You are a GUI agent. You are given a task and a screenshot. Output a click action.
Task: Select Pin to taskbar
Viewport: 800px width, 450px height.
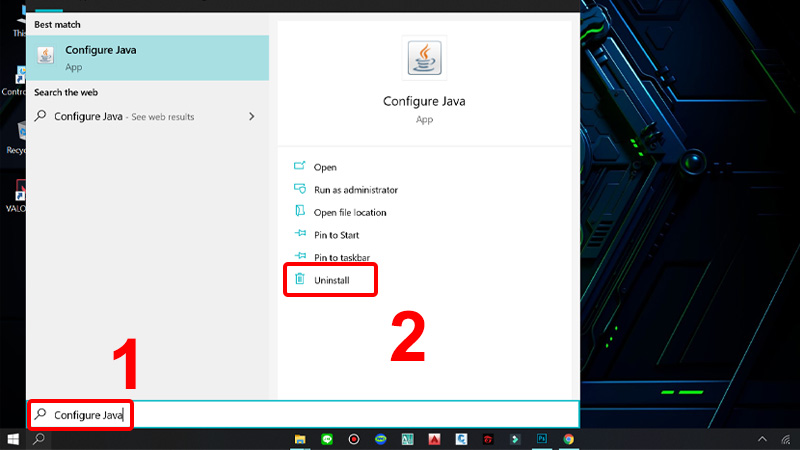342,257
